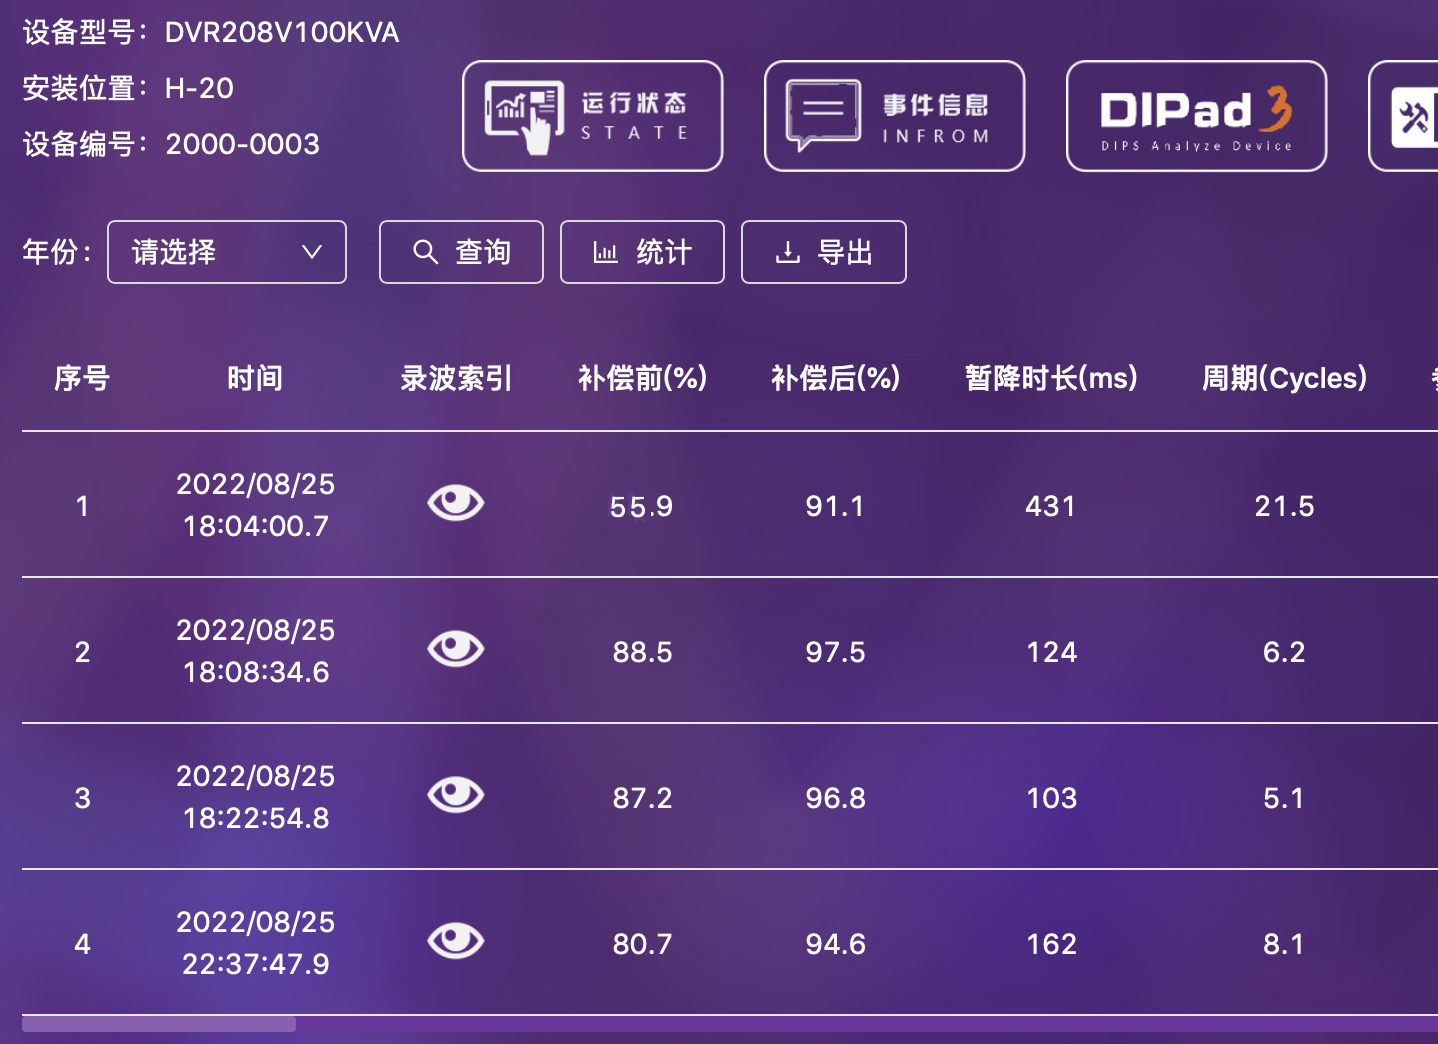Open the partially visible tools icon button
This screenshot has height=1044, width=1438.
point(1404,116)
